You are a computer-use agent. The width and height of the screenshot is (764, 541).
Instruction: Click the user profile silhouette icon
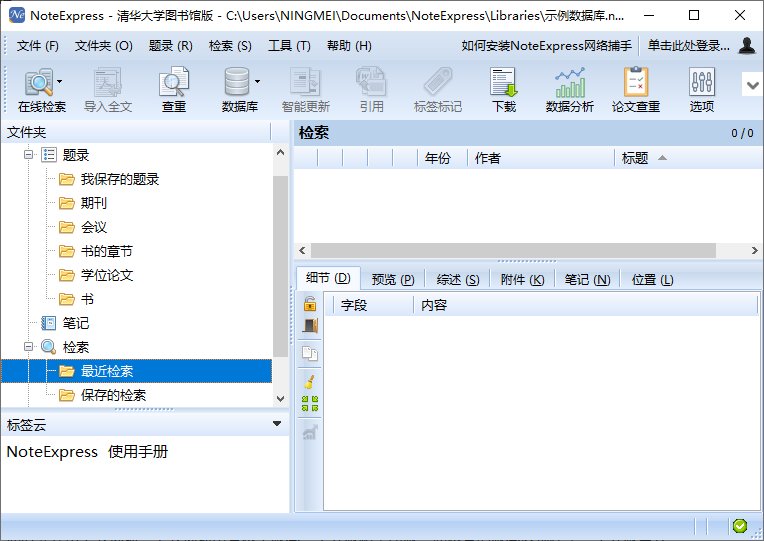[x=747, y=45]
